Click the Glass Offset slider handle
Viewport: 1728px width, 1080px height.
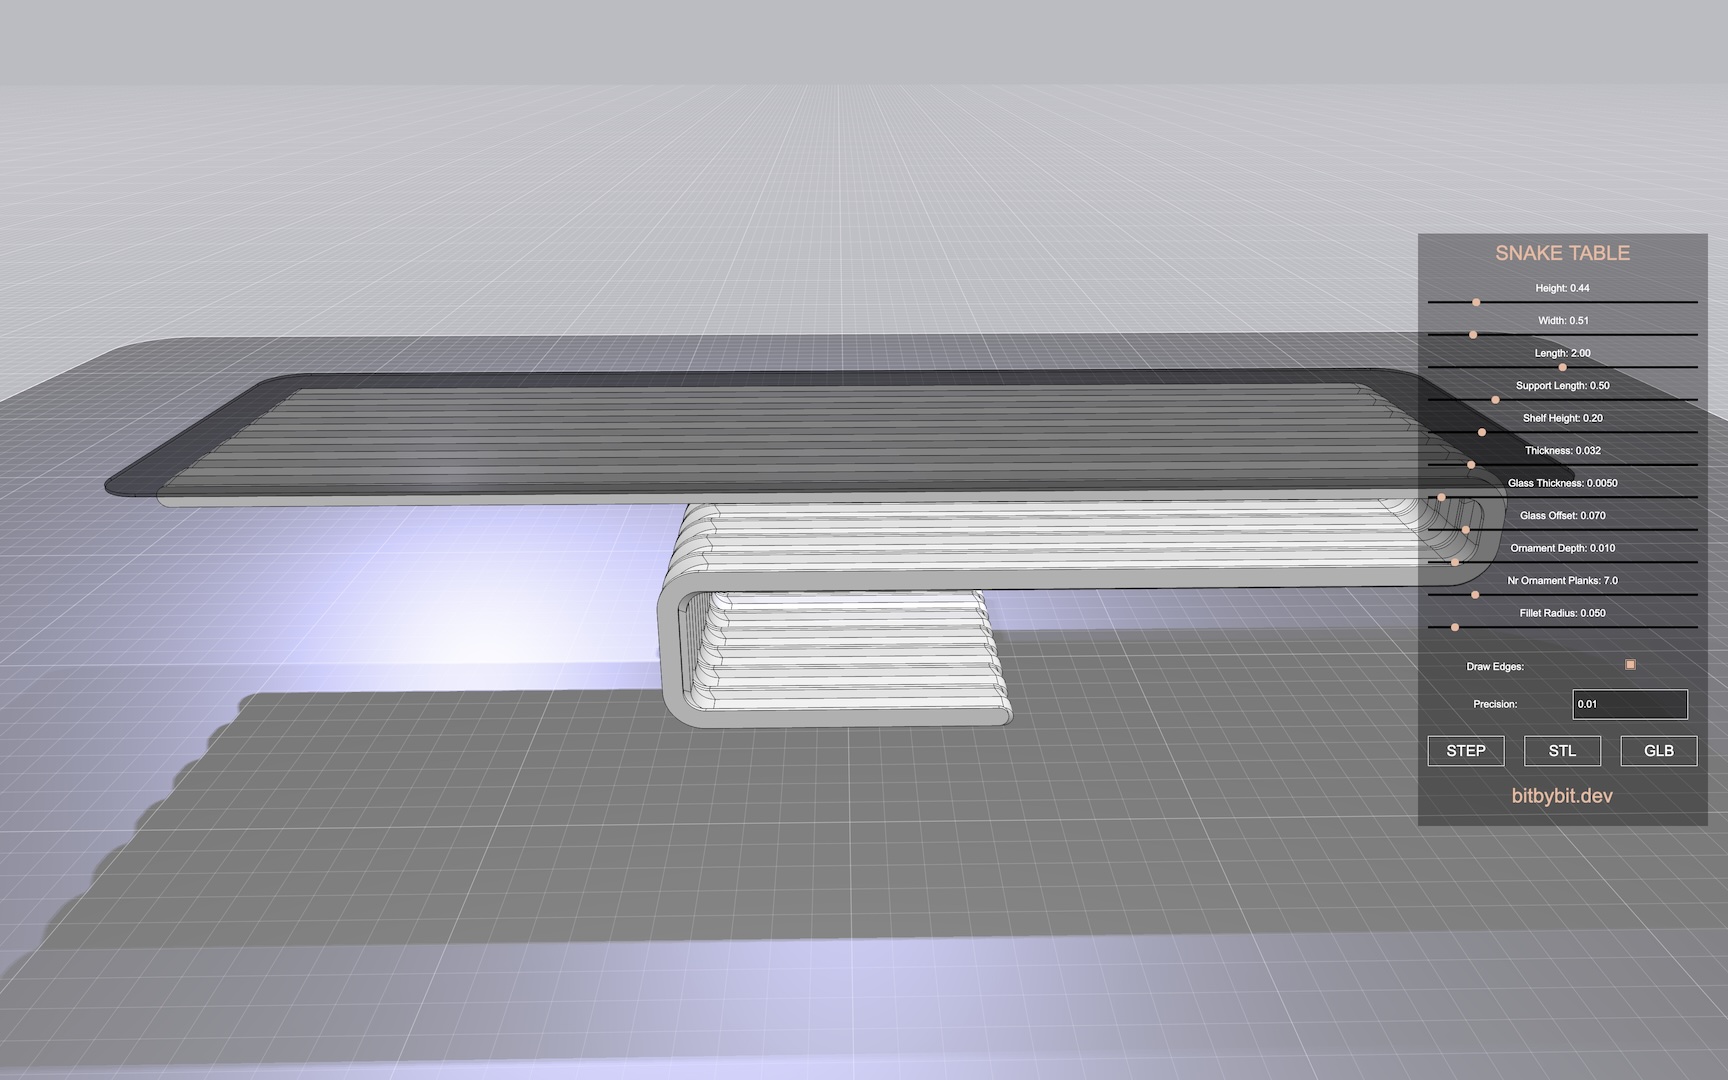coord(1466,529)
